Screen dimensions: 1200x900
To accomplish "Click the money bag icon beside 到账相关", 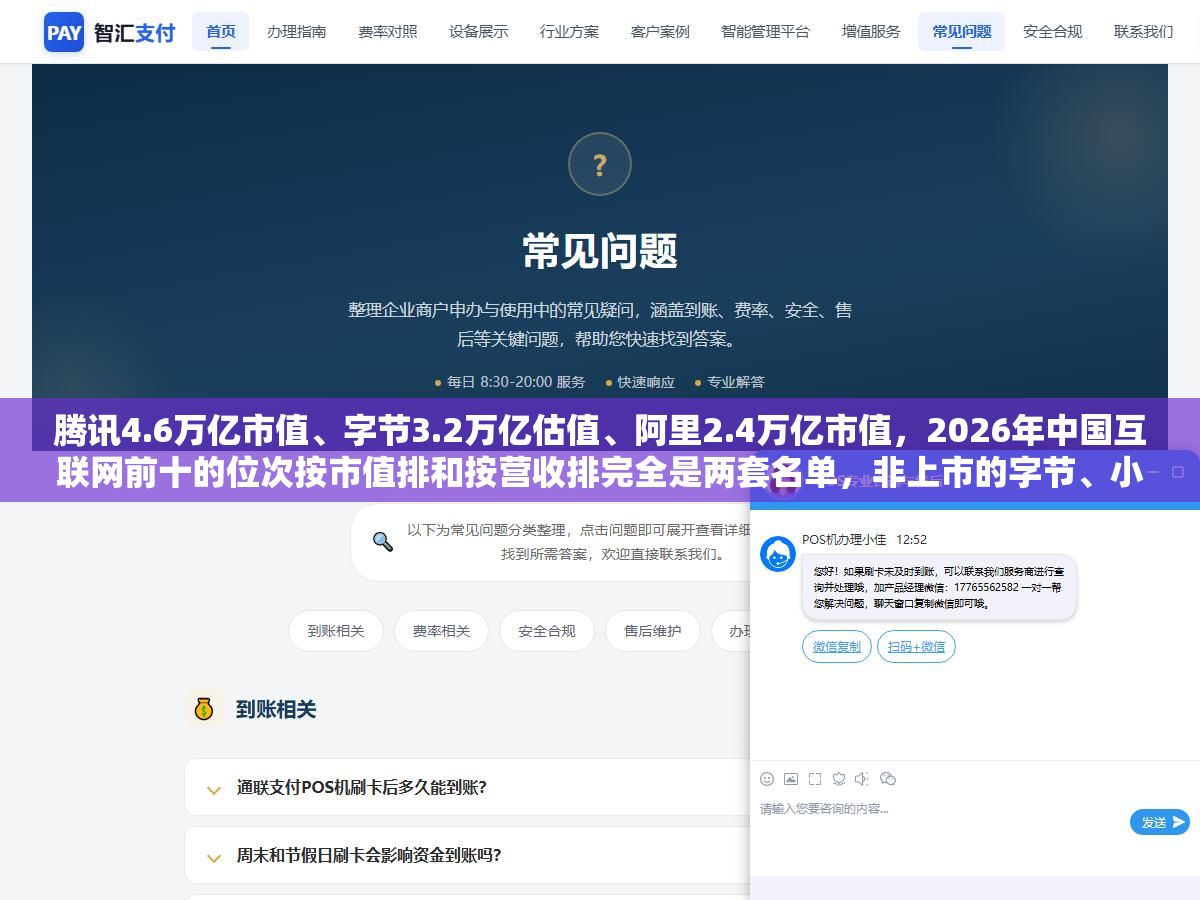I will (x=204, y=709).
